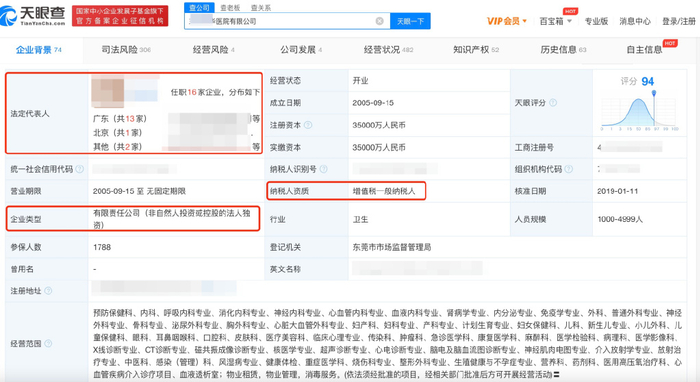Open help icon beside 统一社会信用代码

79,169
